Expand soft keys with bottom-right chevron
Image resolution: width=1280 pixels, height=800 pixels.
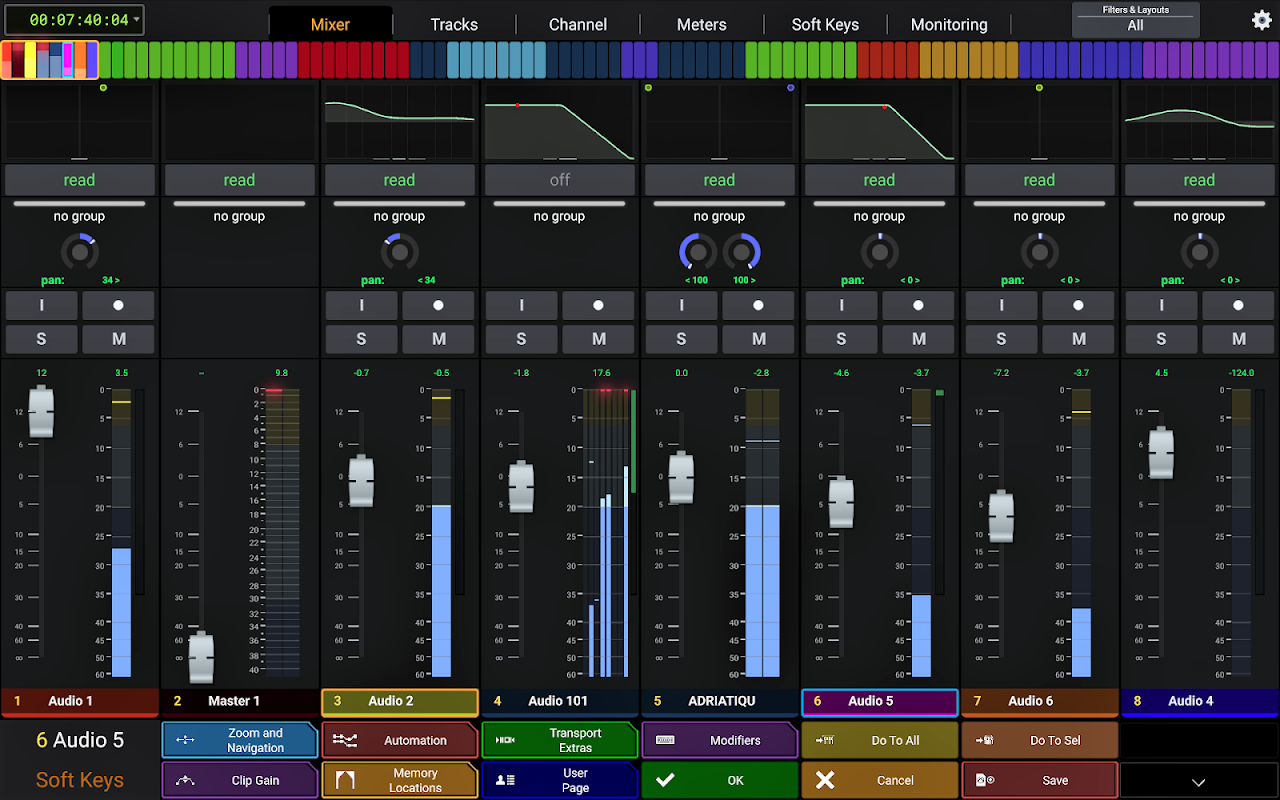[1198, 782]
